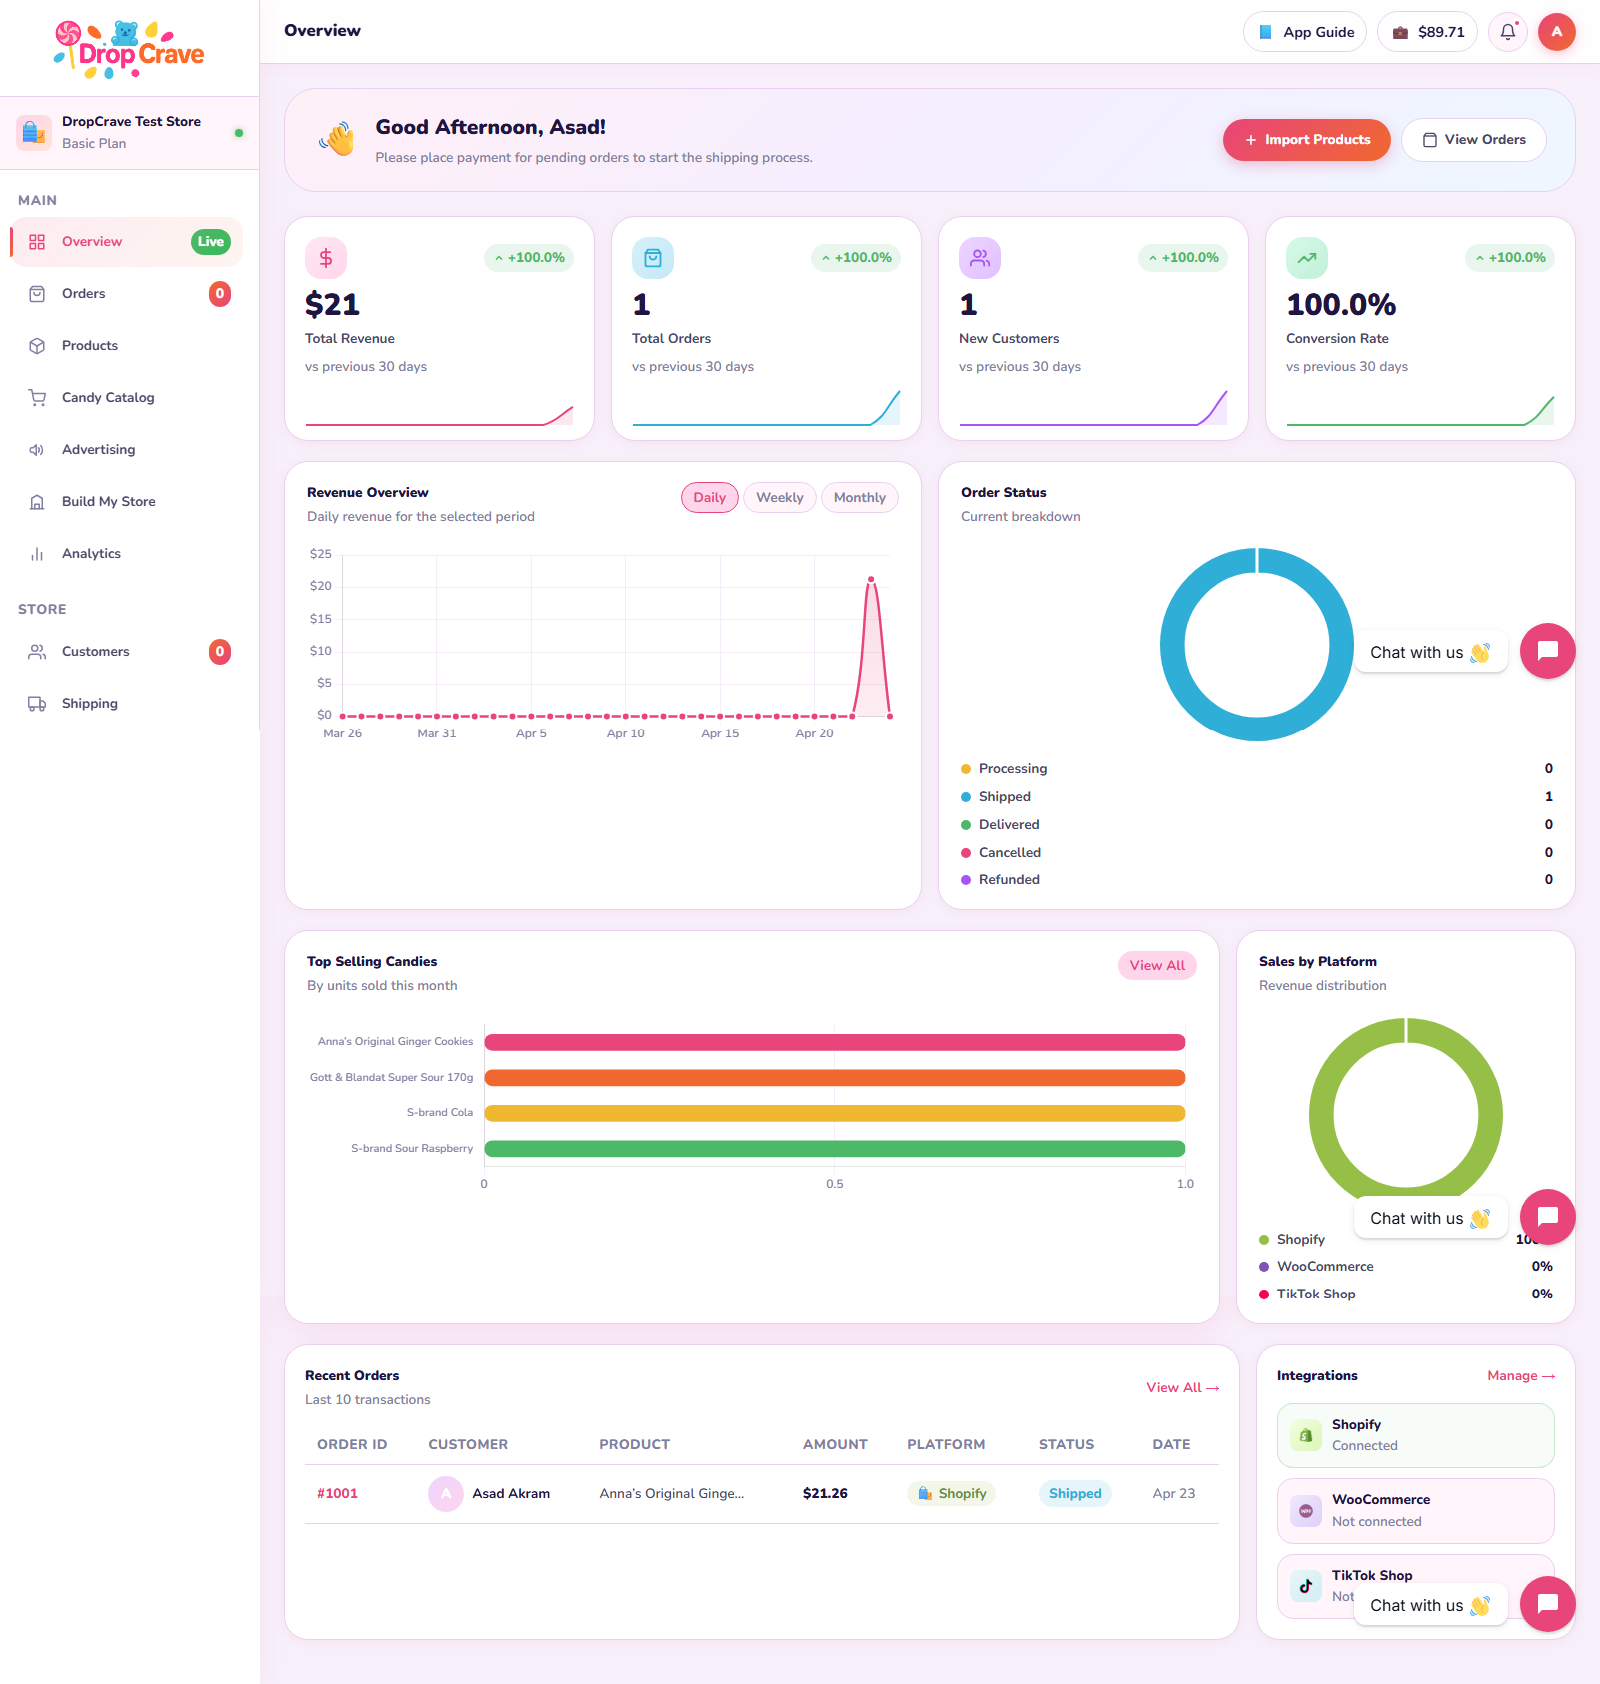Click the View Orders button
Screen dimensions: 1600x1684
1474,140
